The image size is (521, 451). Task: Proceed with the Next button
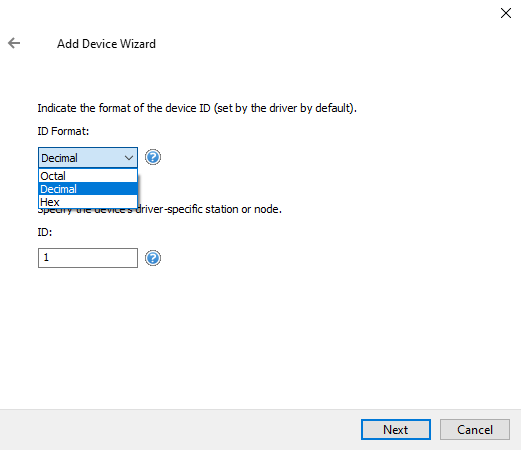396,429
